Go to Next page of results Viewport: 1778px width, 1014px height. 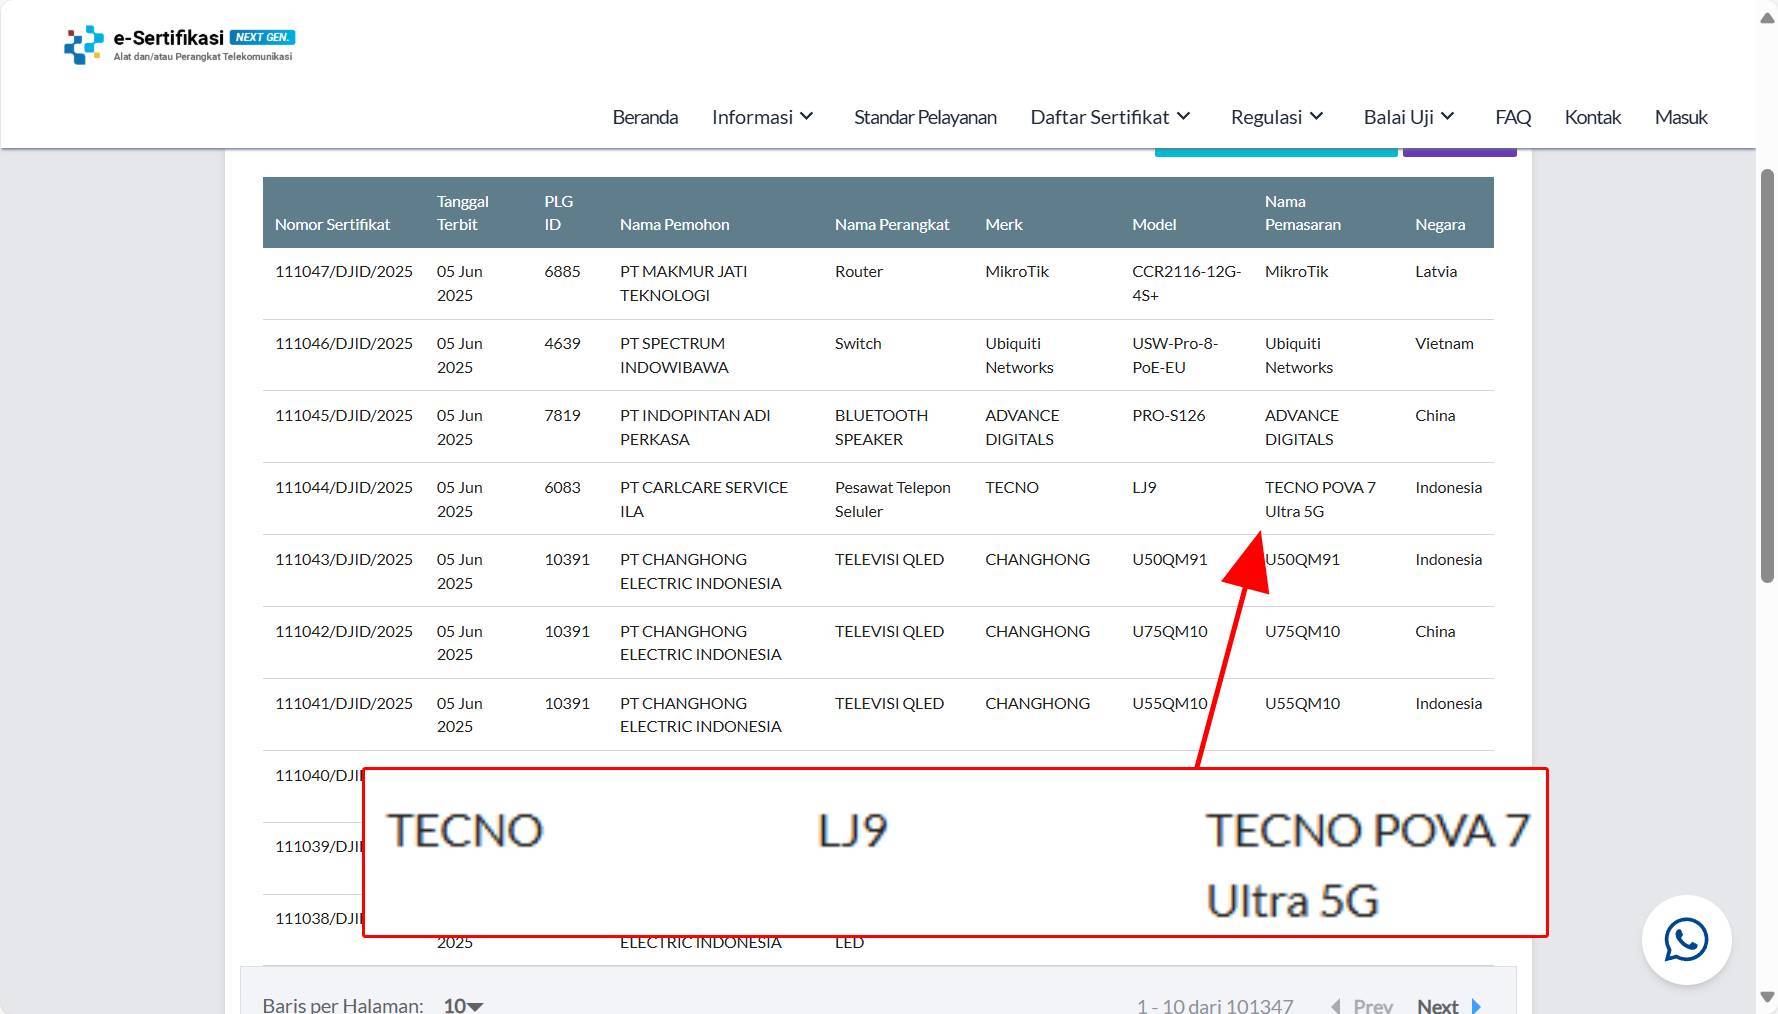pyautogui.click(x=1437, y=1005)
